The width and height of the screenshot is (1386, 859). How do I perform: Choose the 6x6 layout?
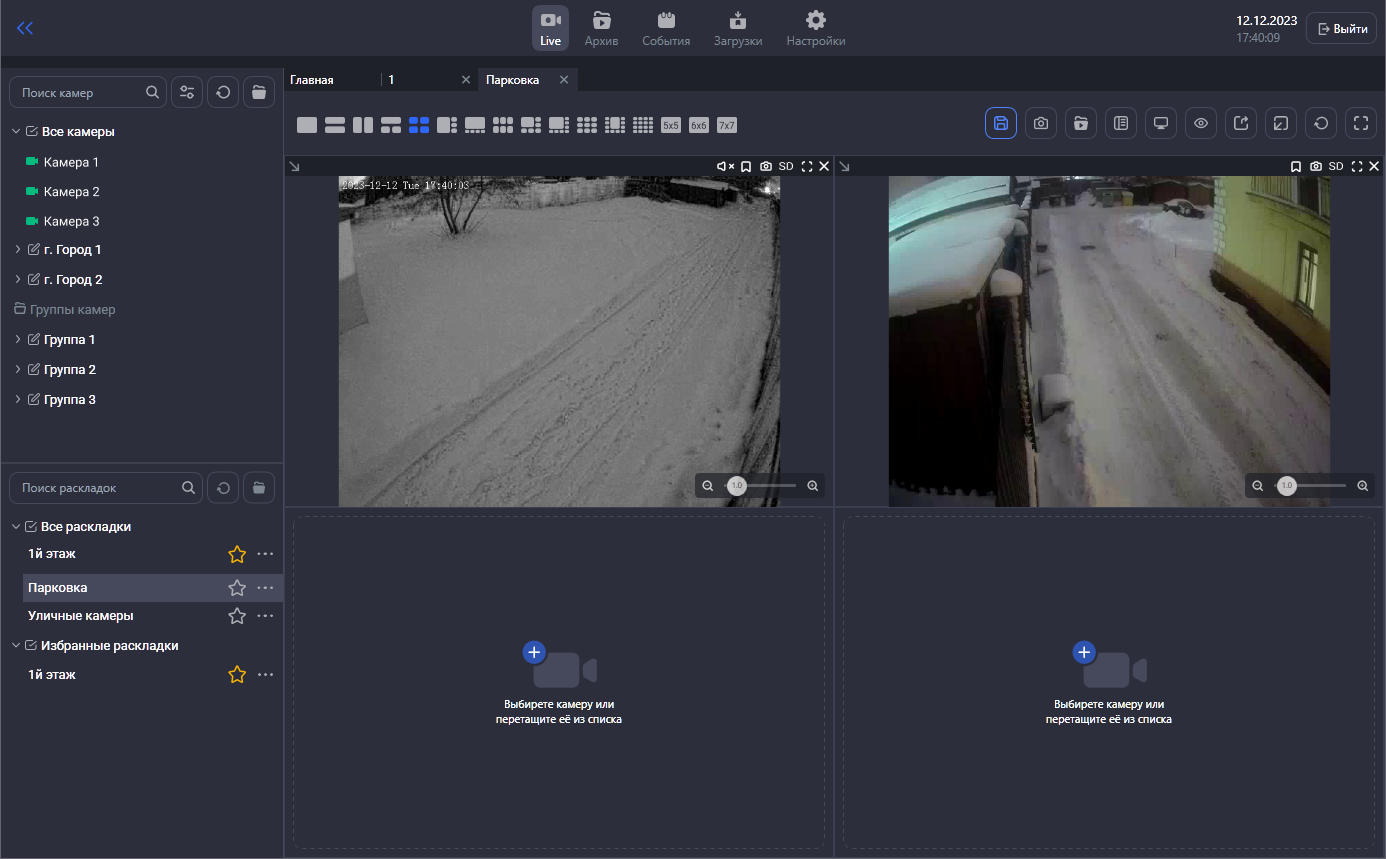[699, 125]
